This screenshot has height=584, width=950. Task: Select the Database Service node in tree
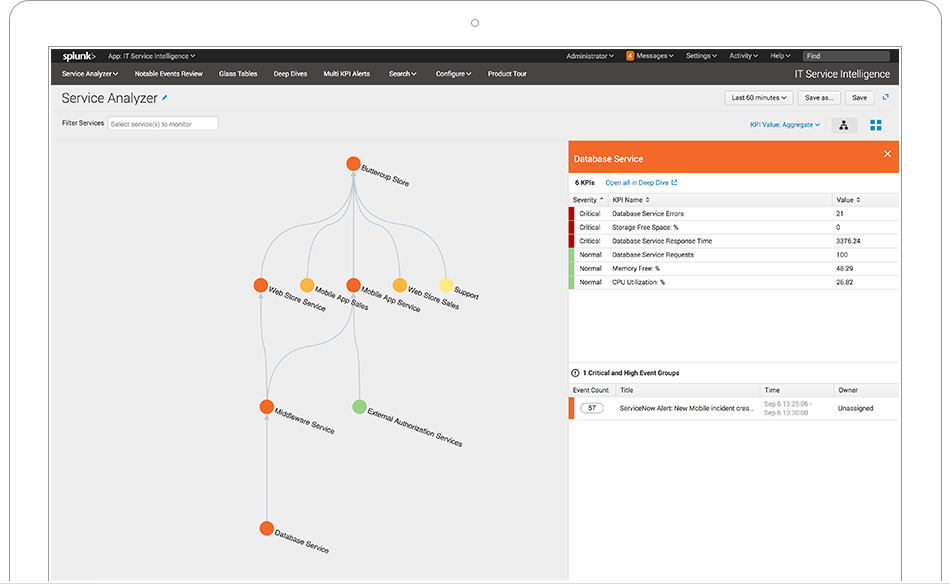pos(267,528)
